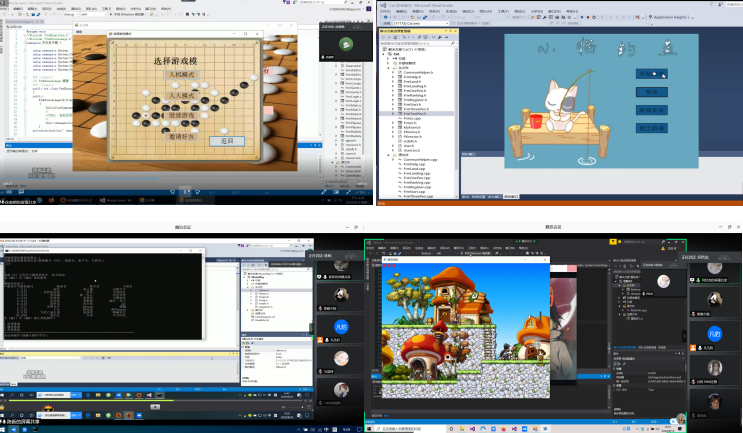Toggle the microphone icon in top-left meeting overlay
The height and width of the screenshot is (433, 743).
point(323,57)
